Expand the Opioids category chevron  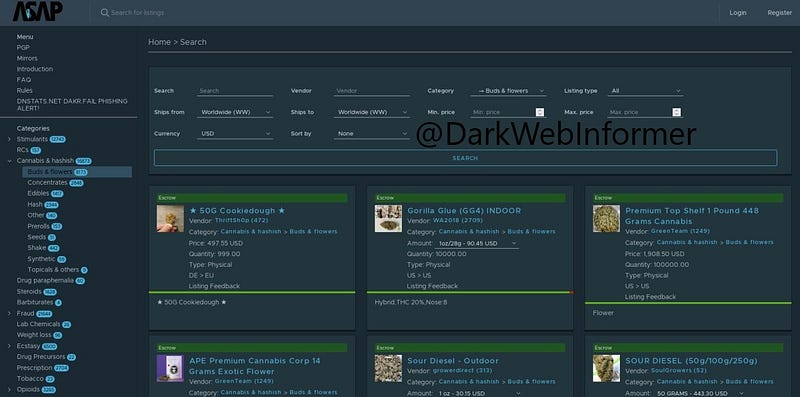9,389
